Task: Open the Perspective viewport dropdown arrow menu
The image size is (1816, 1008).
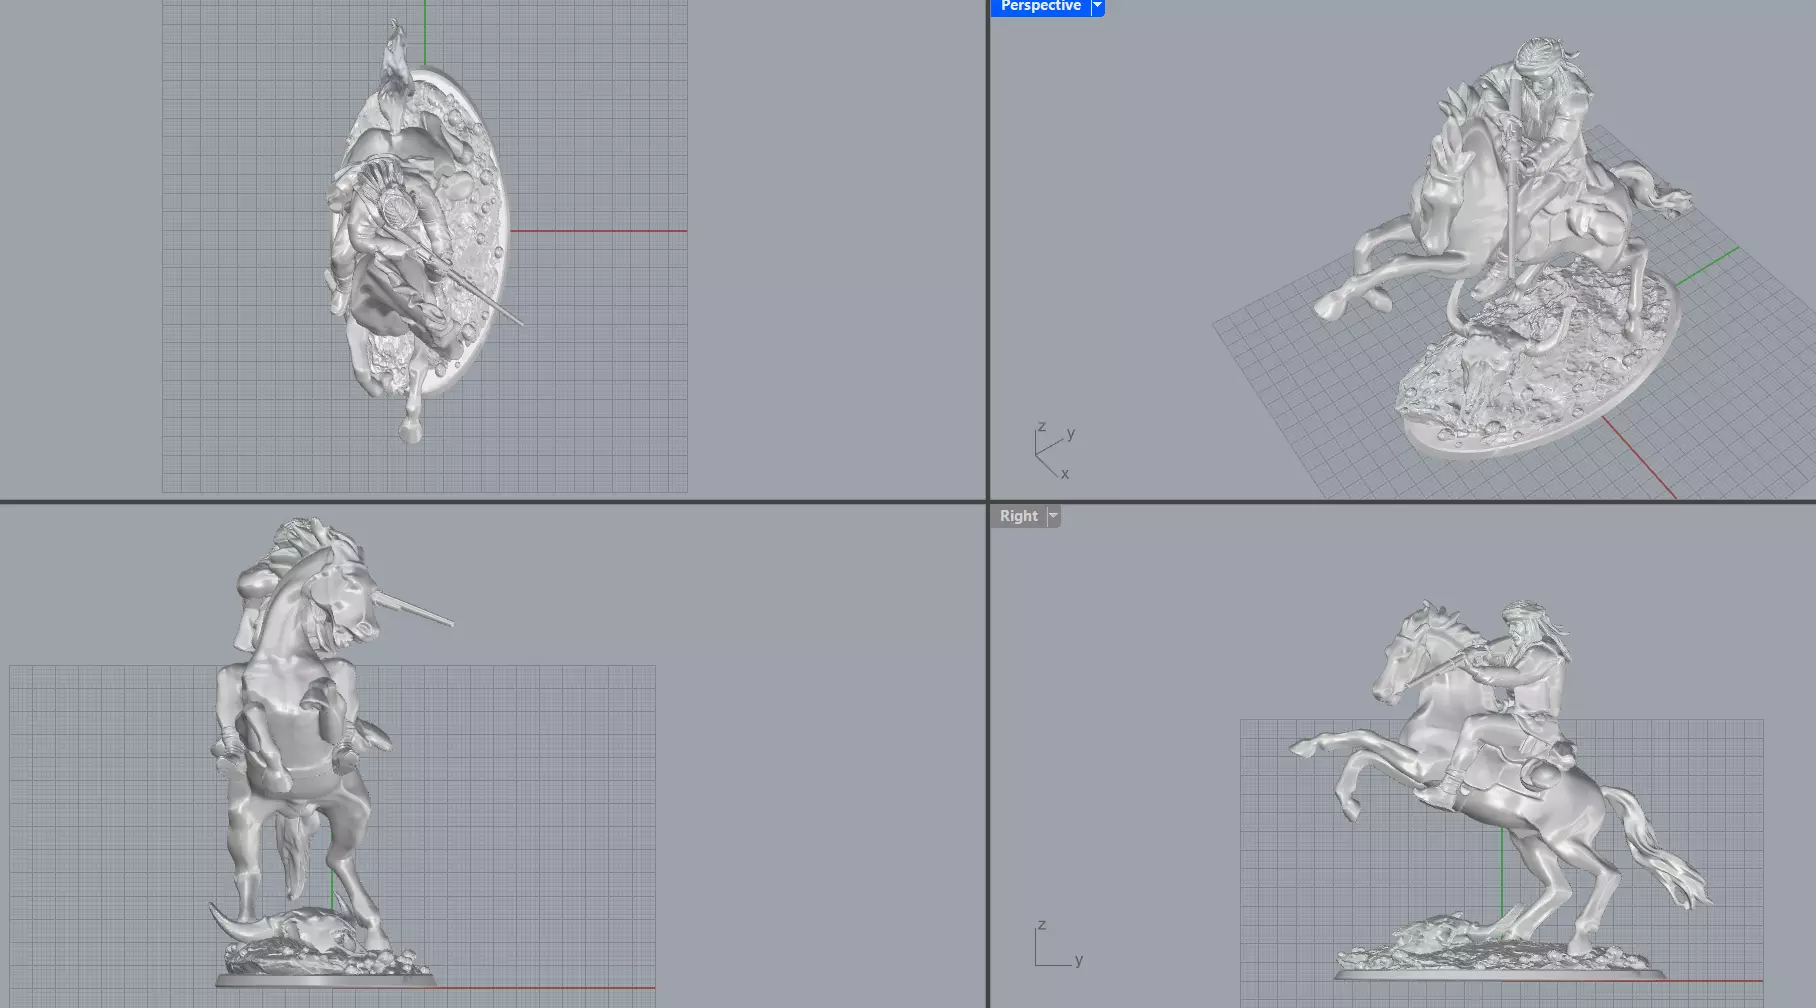Action: coord(1097,6)
